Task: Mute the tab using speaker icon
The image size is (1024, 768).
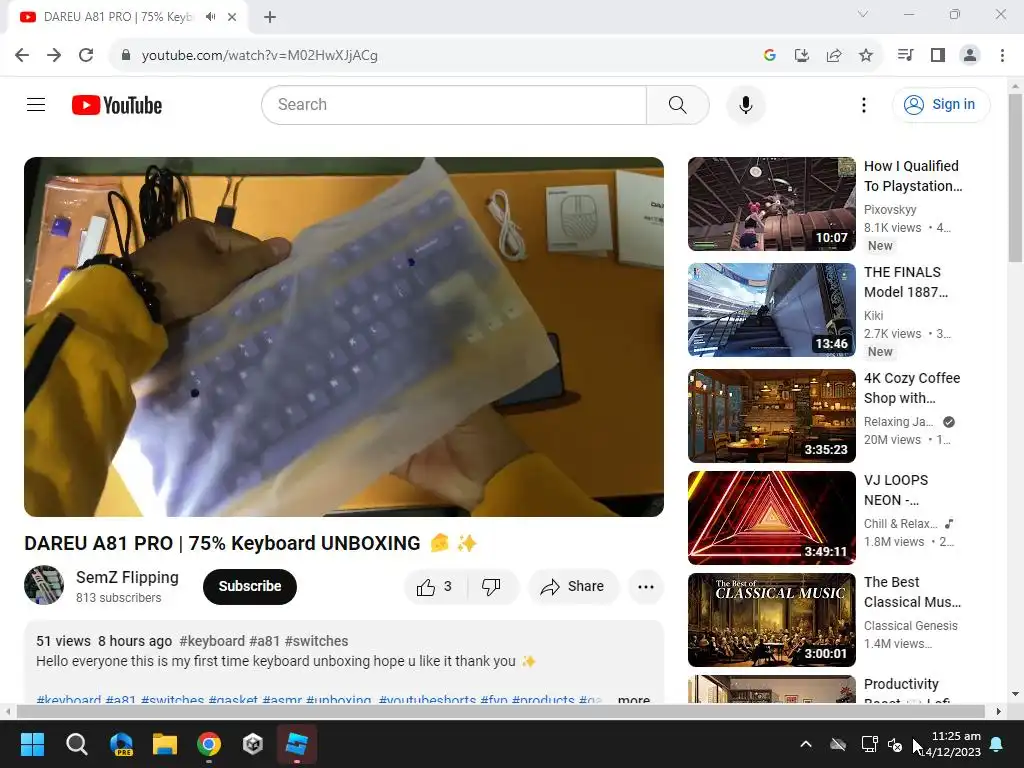Action: [x=210, y=17]
